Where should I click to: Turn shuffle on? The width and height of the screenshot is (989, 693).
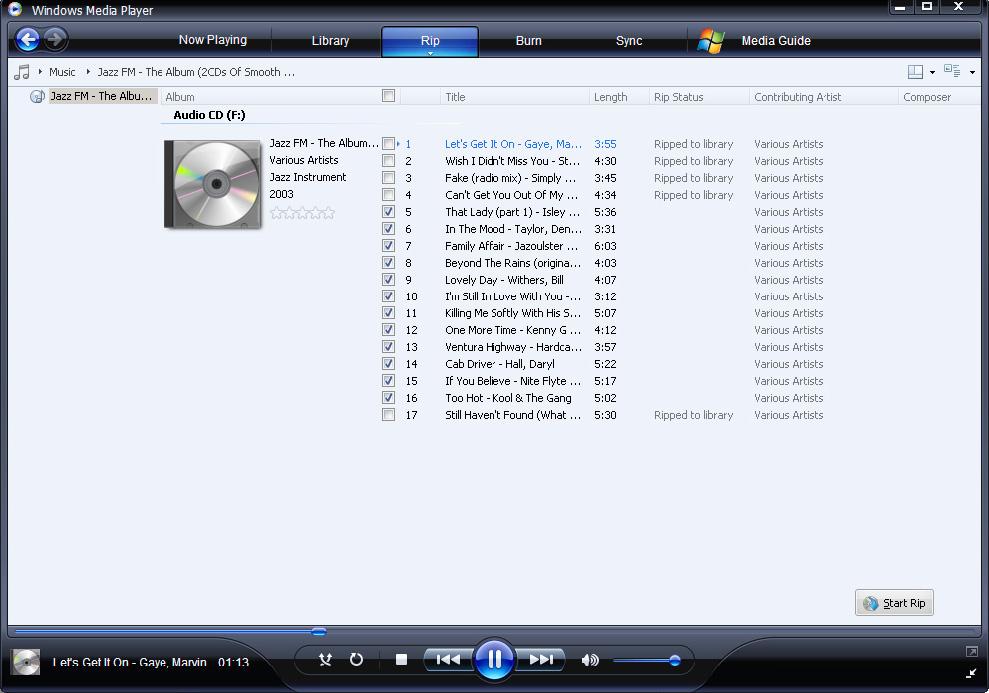tap(325, 660)
